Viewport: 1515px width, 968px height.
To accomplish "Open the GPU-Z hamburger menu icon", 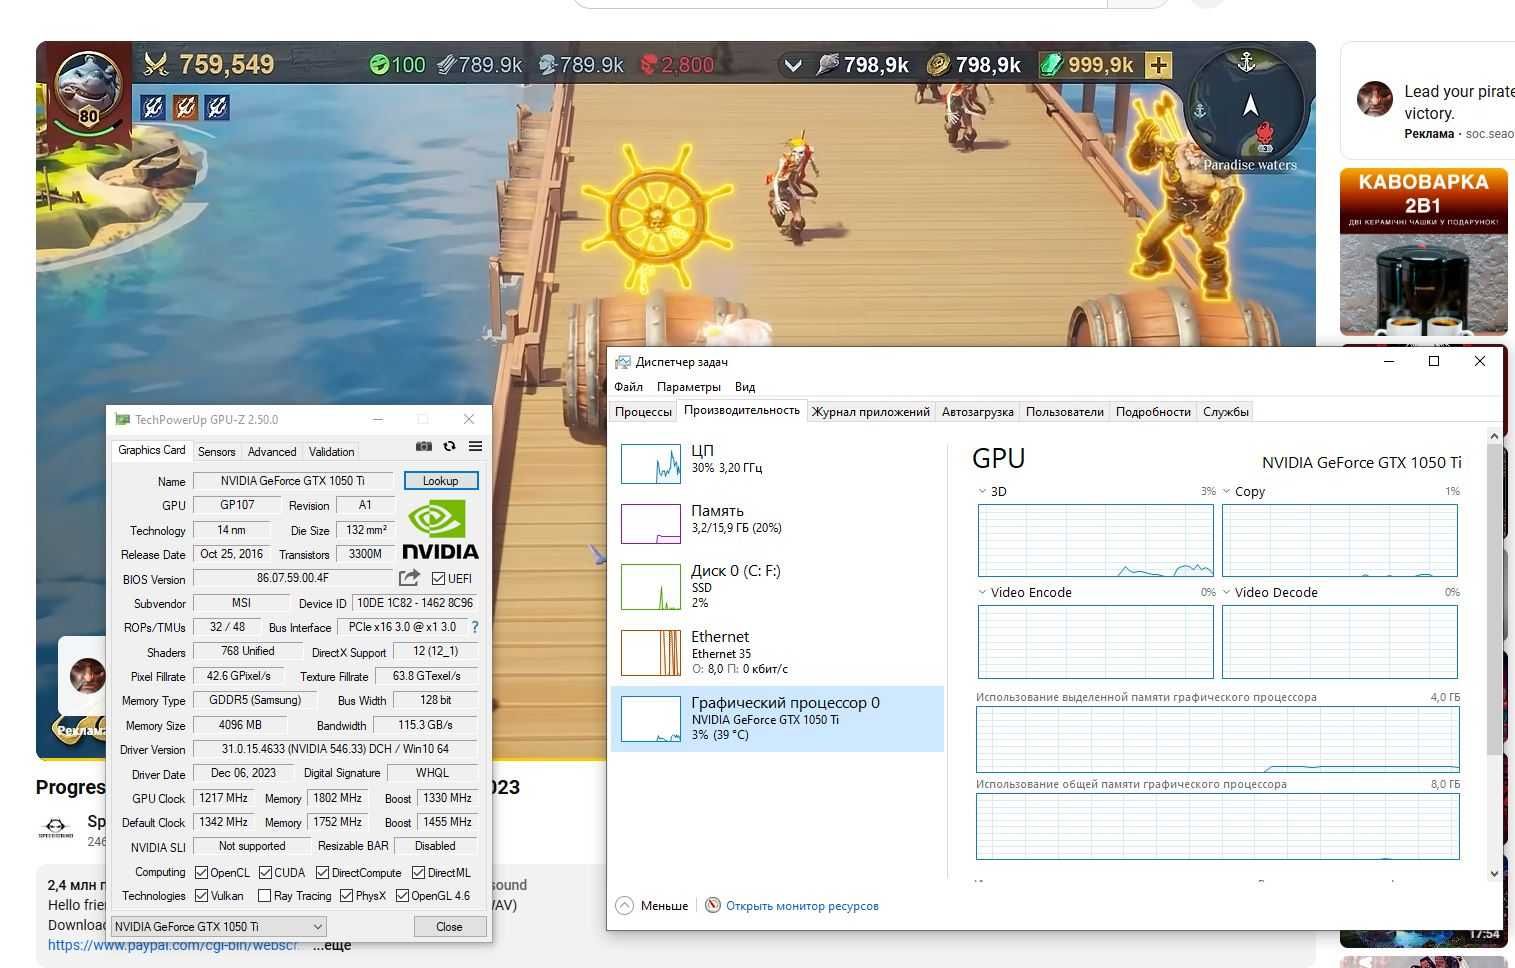I will coord(475,446).
